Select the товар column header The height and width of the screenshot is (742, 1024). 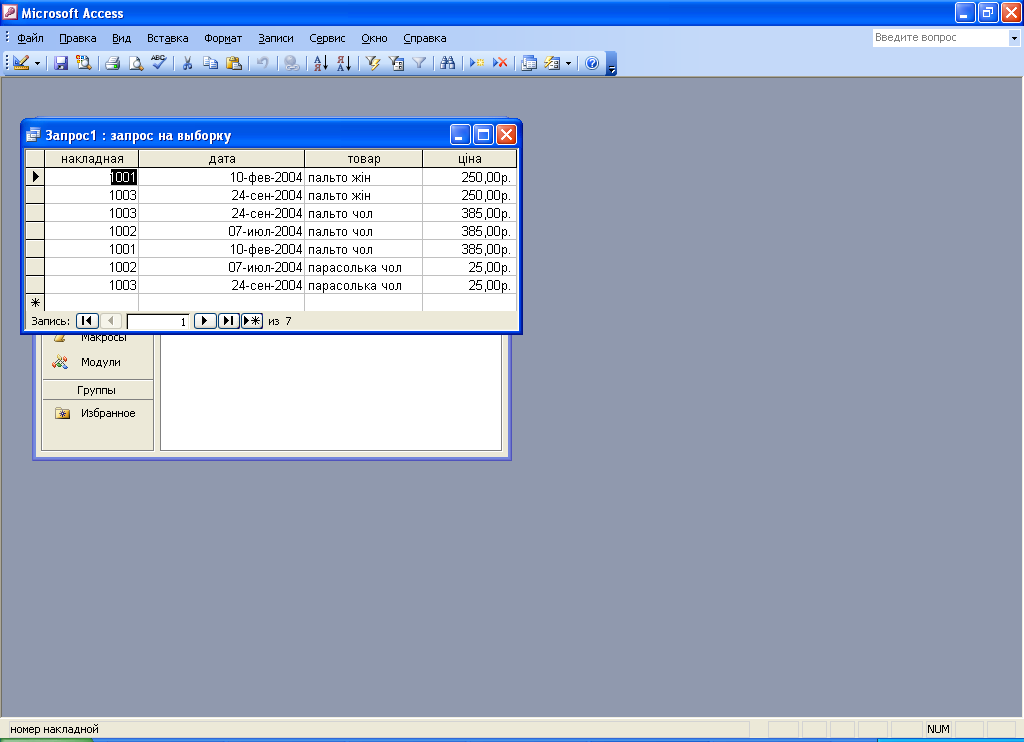[x=363, y=159]
